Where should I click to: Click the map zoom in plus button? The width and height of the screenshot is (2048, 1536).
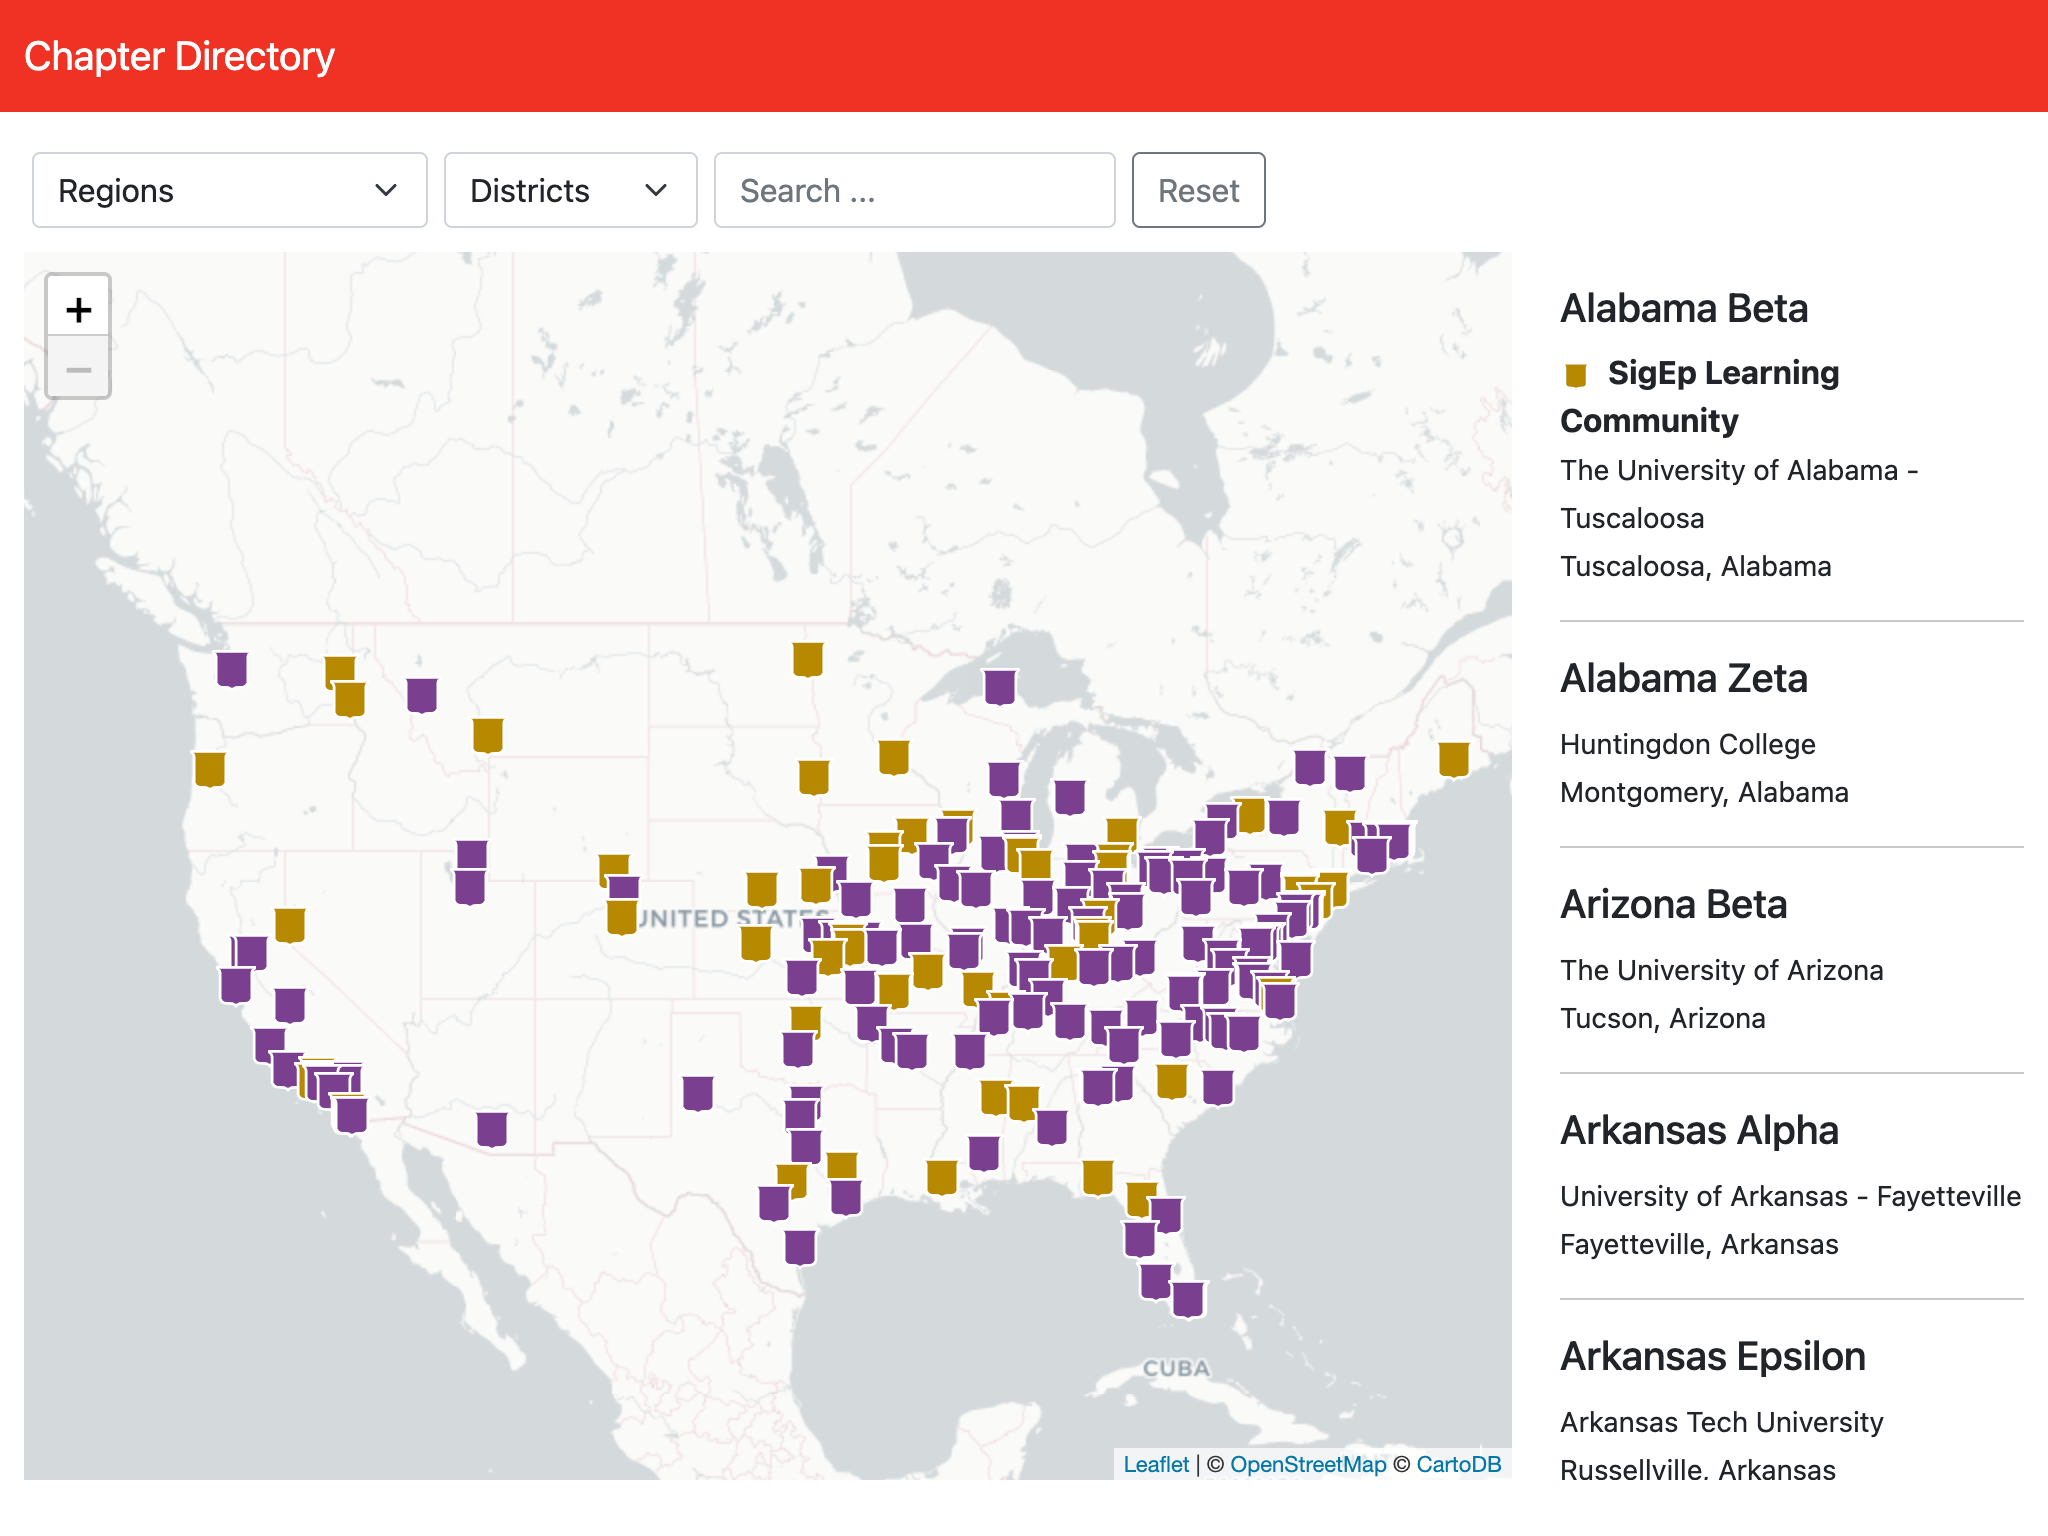point(78,309)
